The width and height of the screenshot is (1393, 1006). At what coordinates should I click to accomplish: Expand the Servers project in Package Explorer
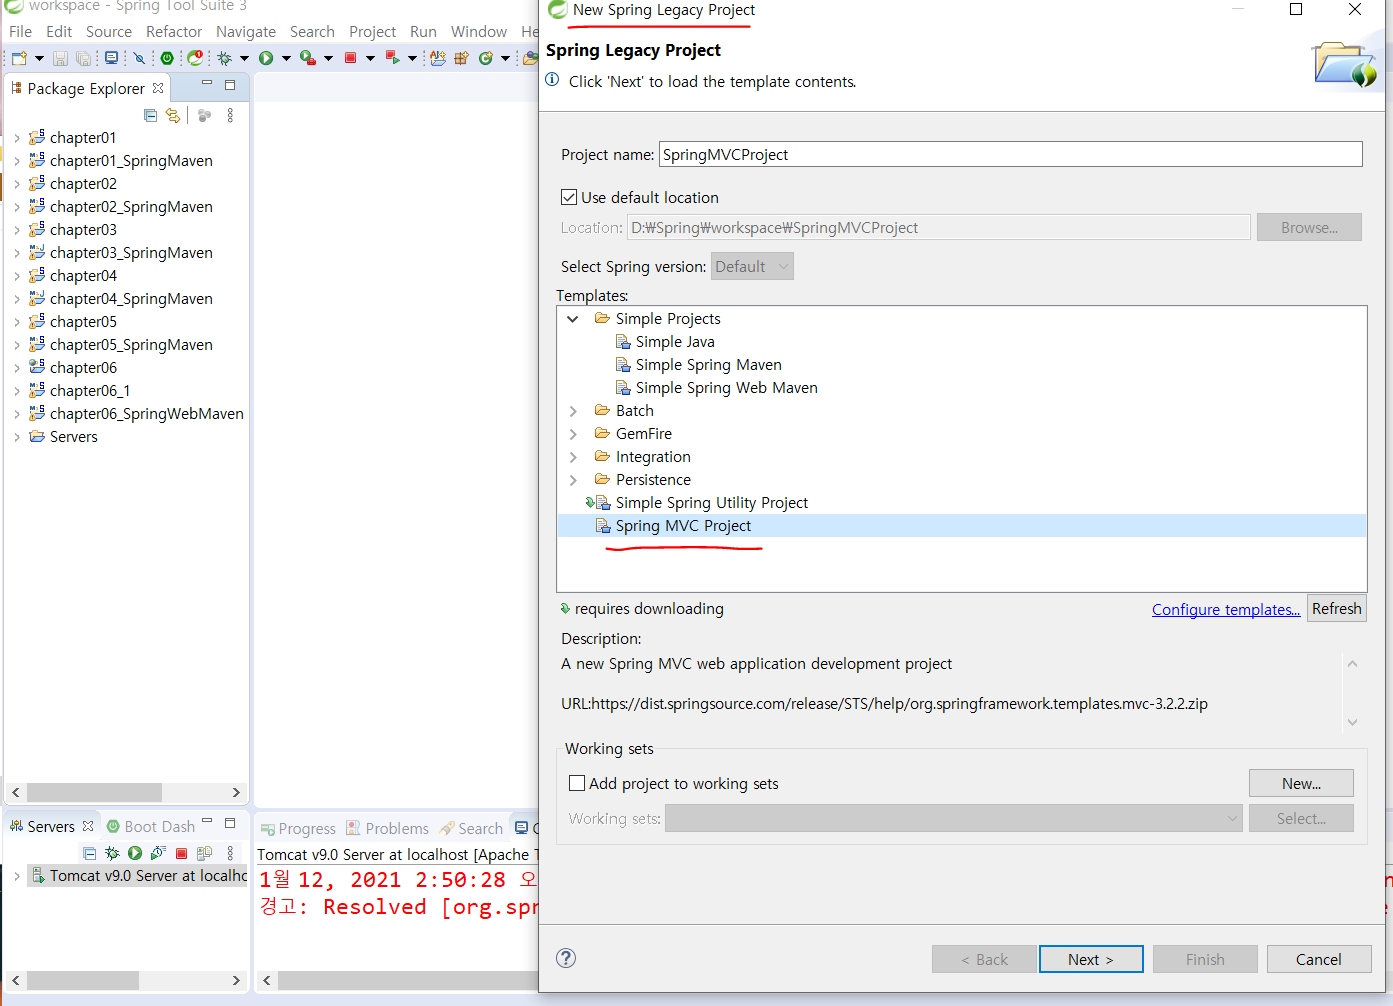click(x=17, y=437)
